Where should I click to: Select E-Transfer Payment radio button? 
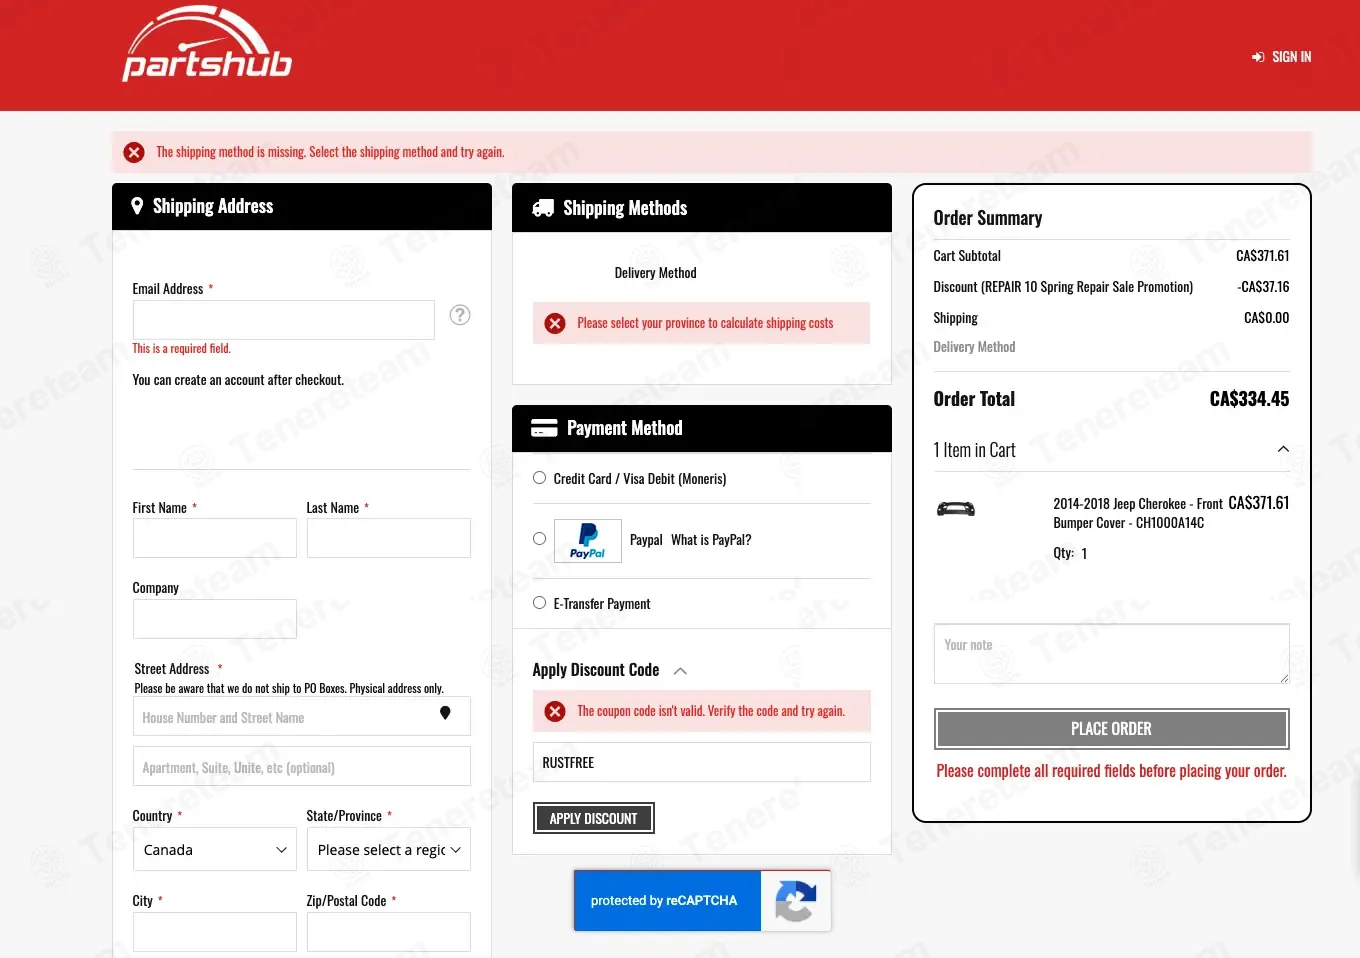point(539,603)
